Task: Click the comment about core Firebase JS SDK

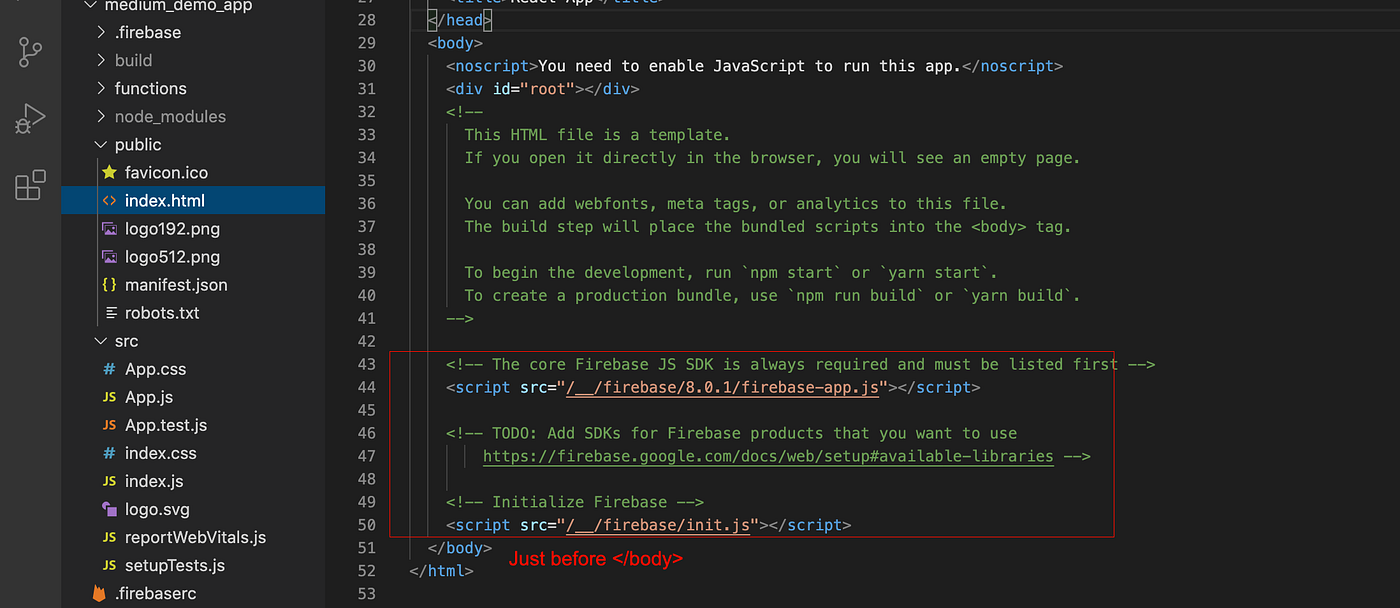Action: (800, 364)
